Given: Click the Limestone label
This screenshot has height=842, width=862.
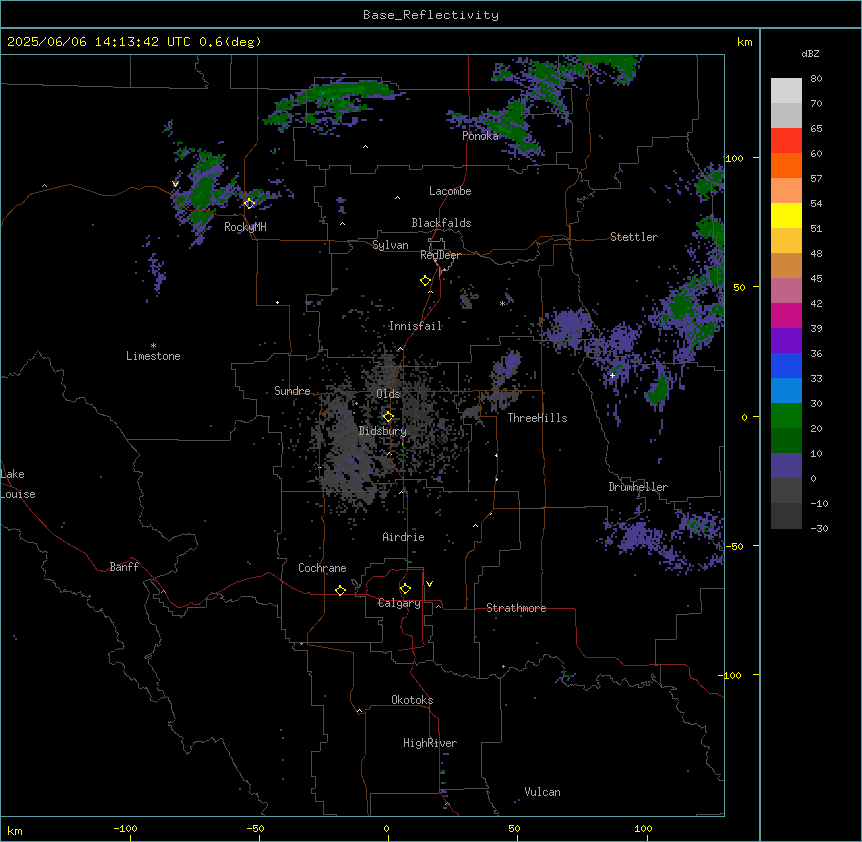Looking at the screenshot, I should (153, 356).
